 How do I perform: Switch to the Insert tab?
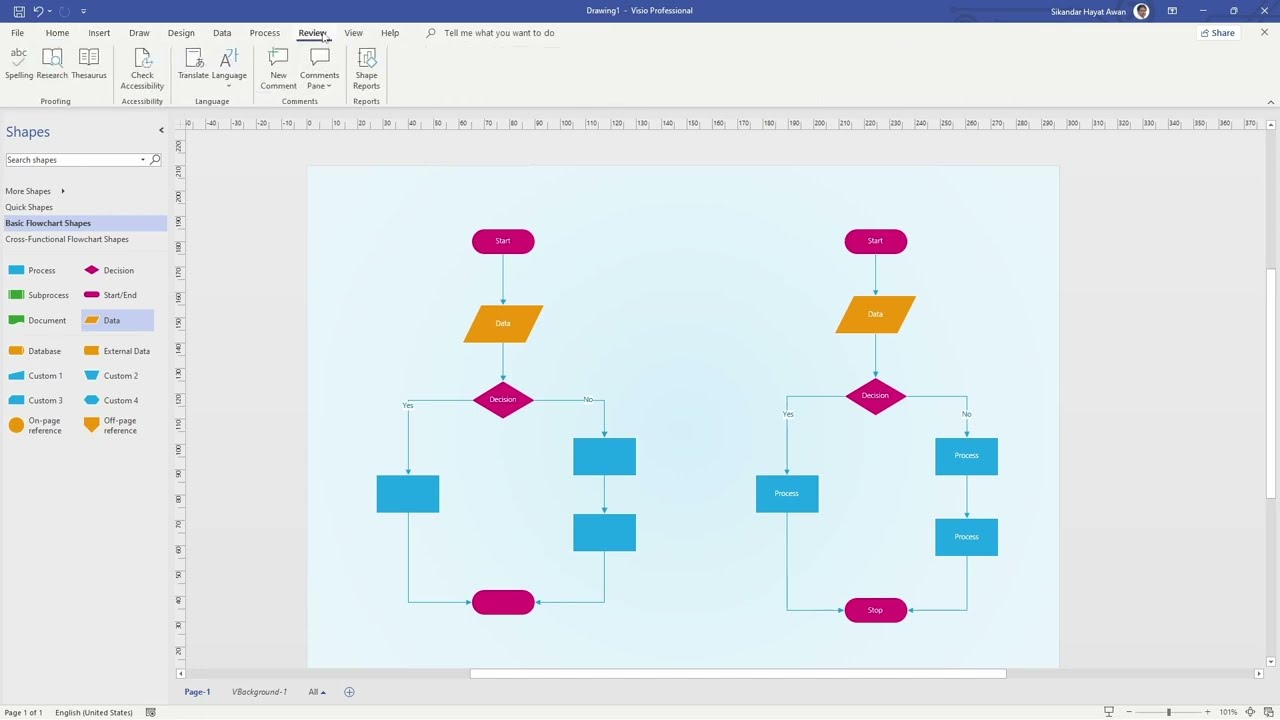[x=99, y=33]
